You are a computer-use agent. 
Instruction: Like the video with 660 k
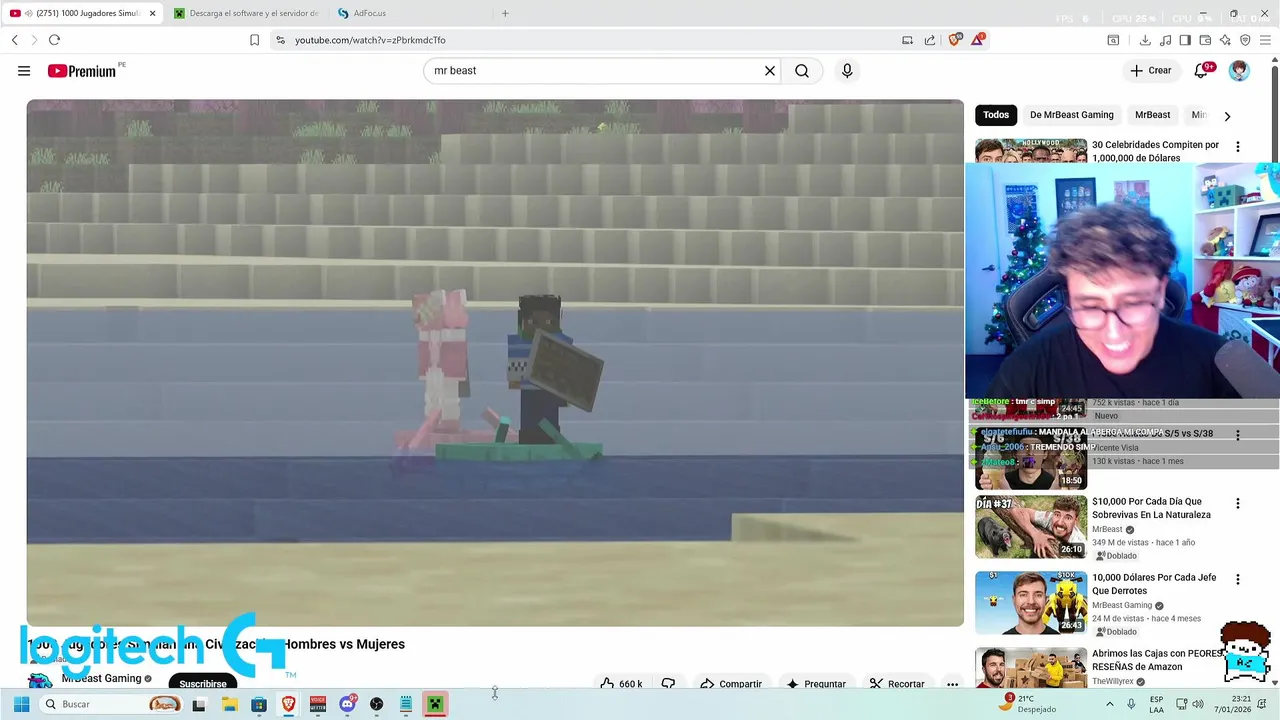621,684
